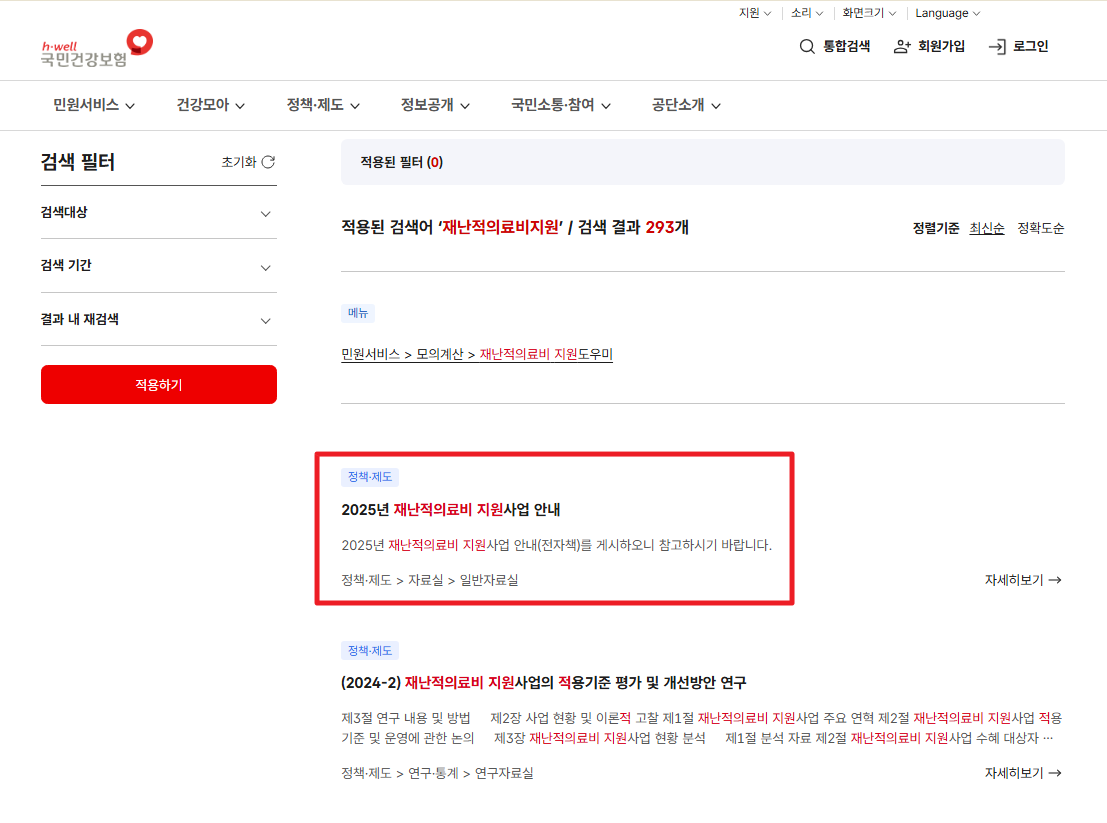The width and height of the screenshot is (1107, 823).
Task: Expand the 검색대상 filter section
Action: pos(158,213)
